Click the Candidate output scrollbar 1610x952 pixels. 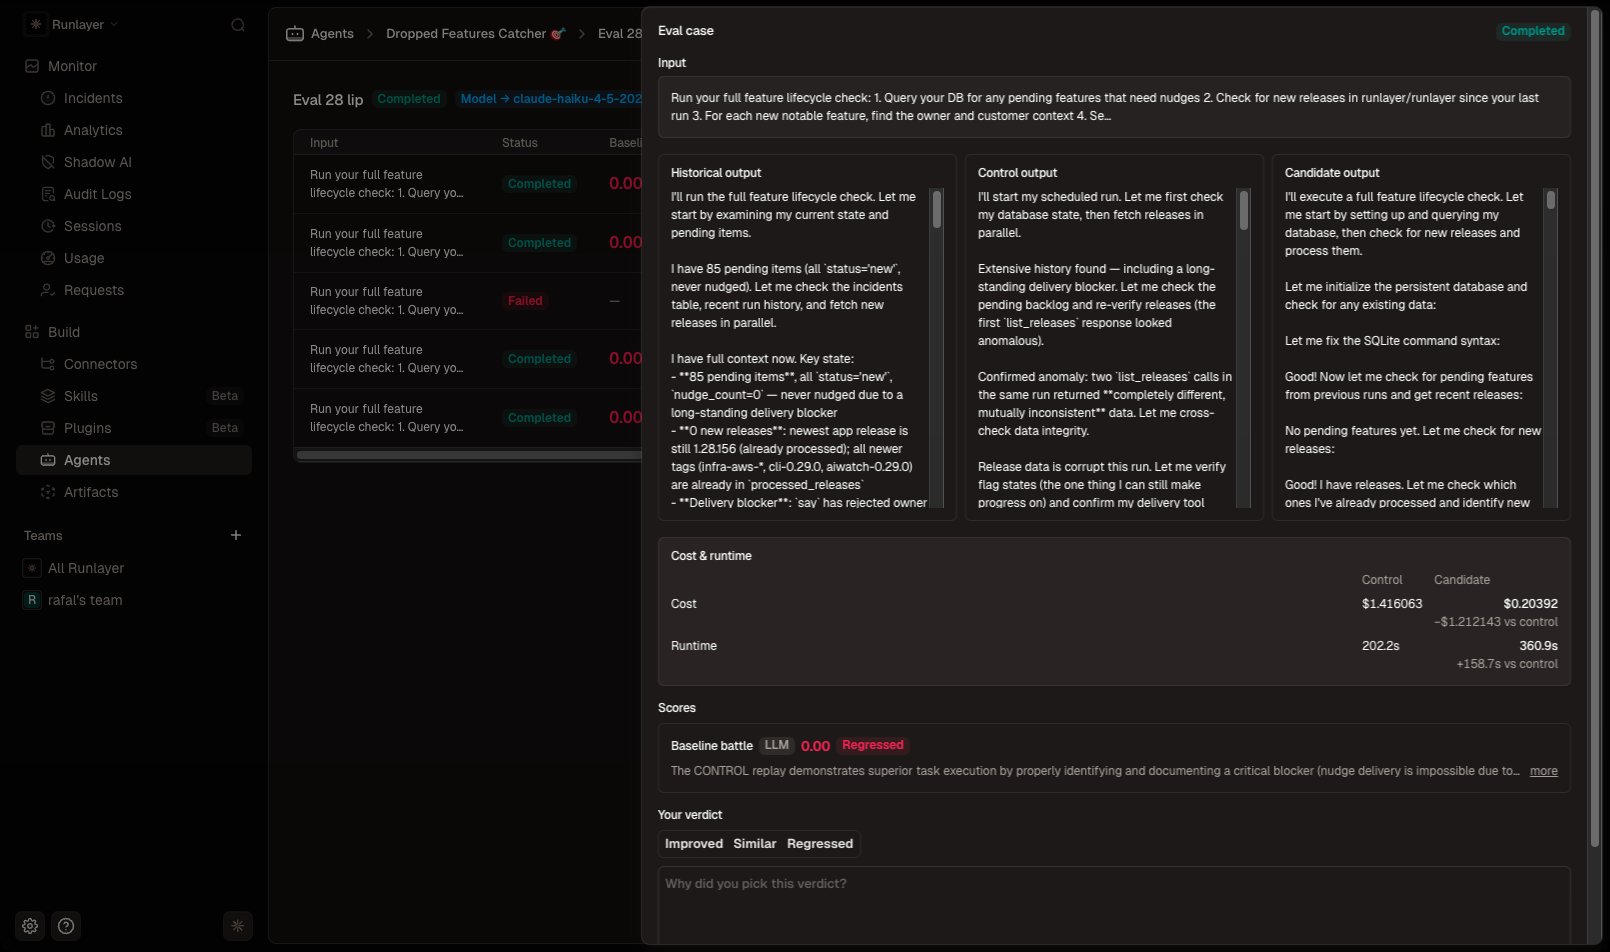point(1551,200)
